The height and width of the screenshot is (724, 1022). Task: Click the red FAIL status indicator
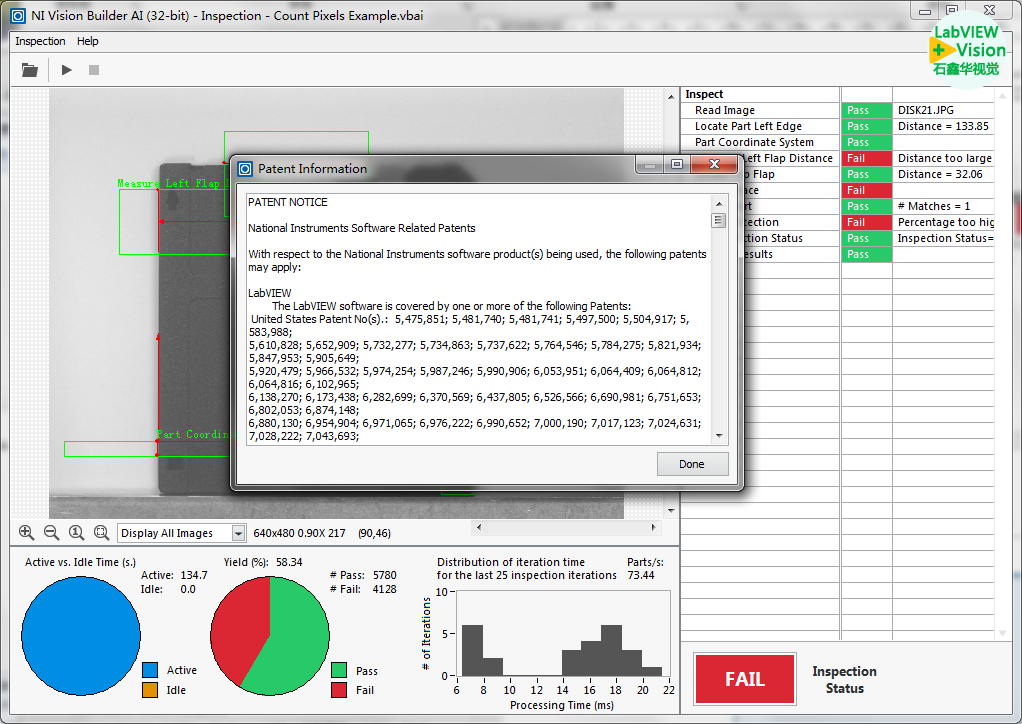point(744,679)
